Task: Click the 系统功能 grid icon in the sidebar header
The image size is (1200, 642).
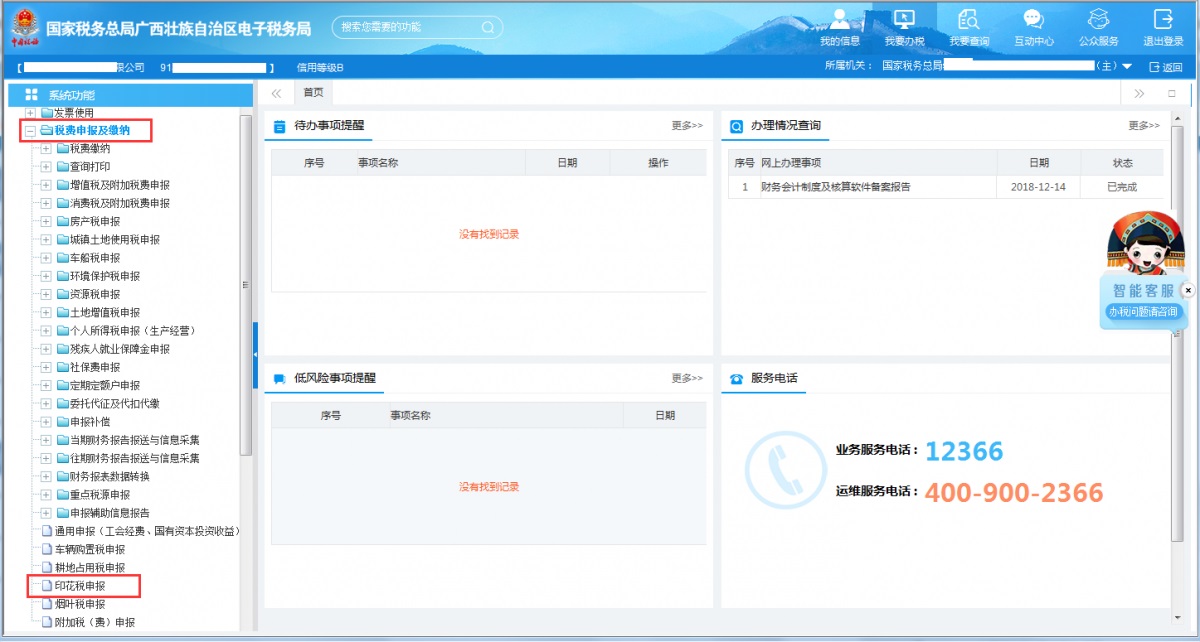Action: coord(31,94)
